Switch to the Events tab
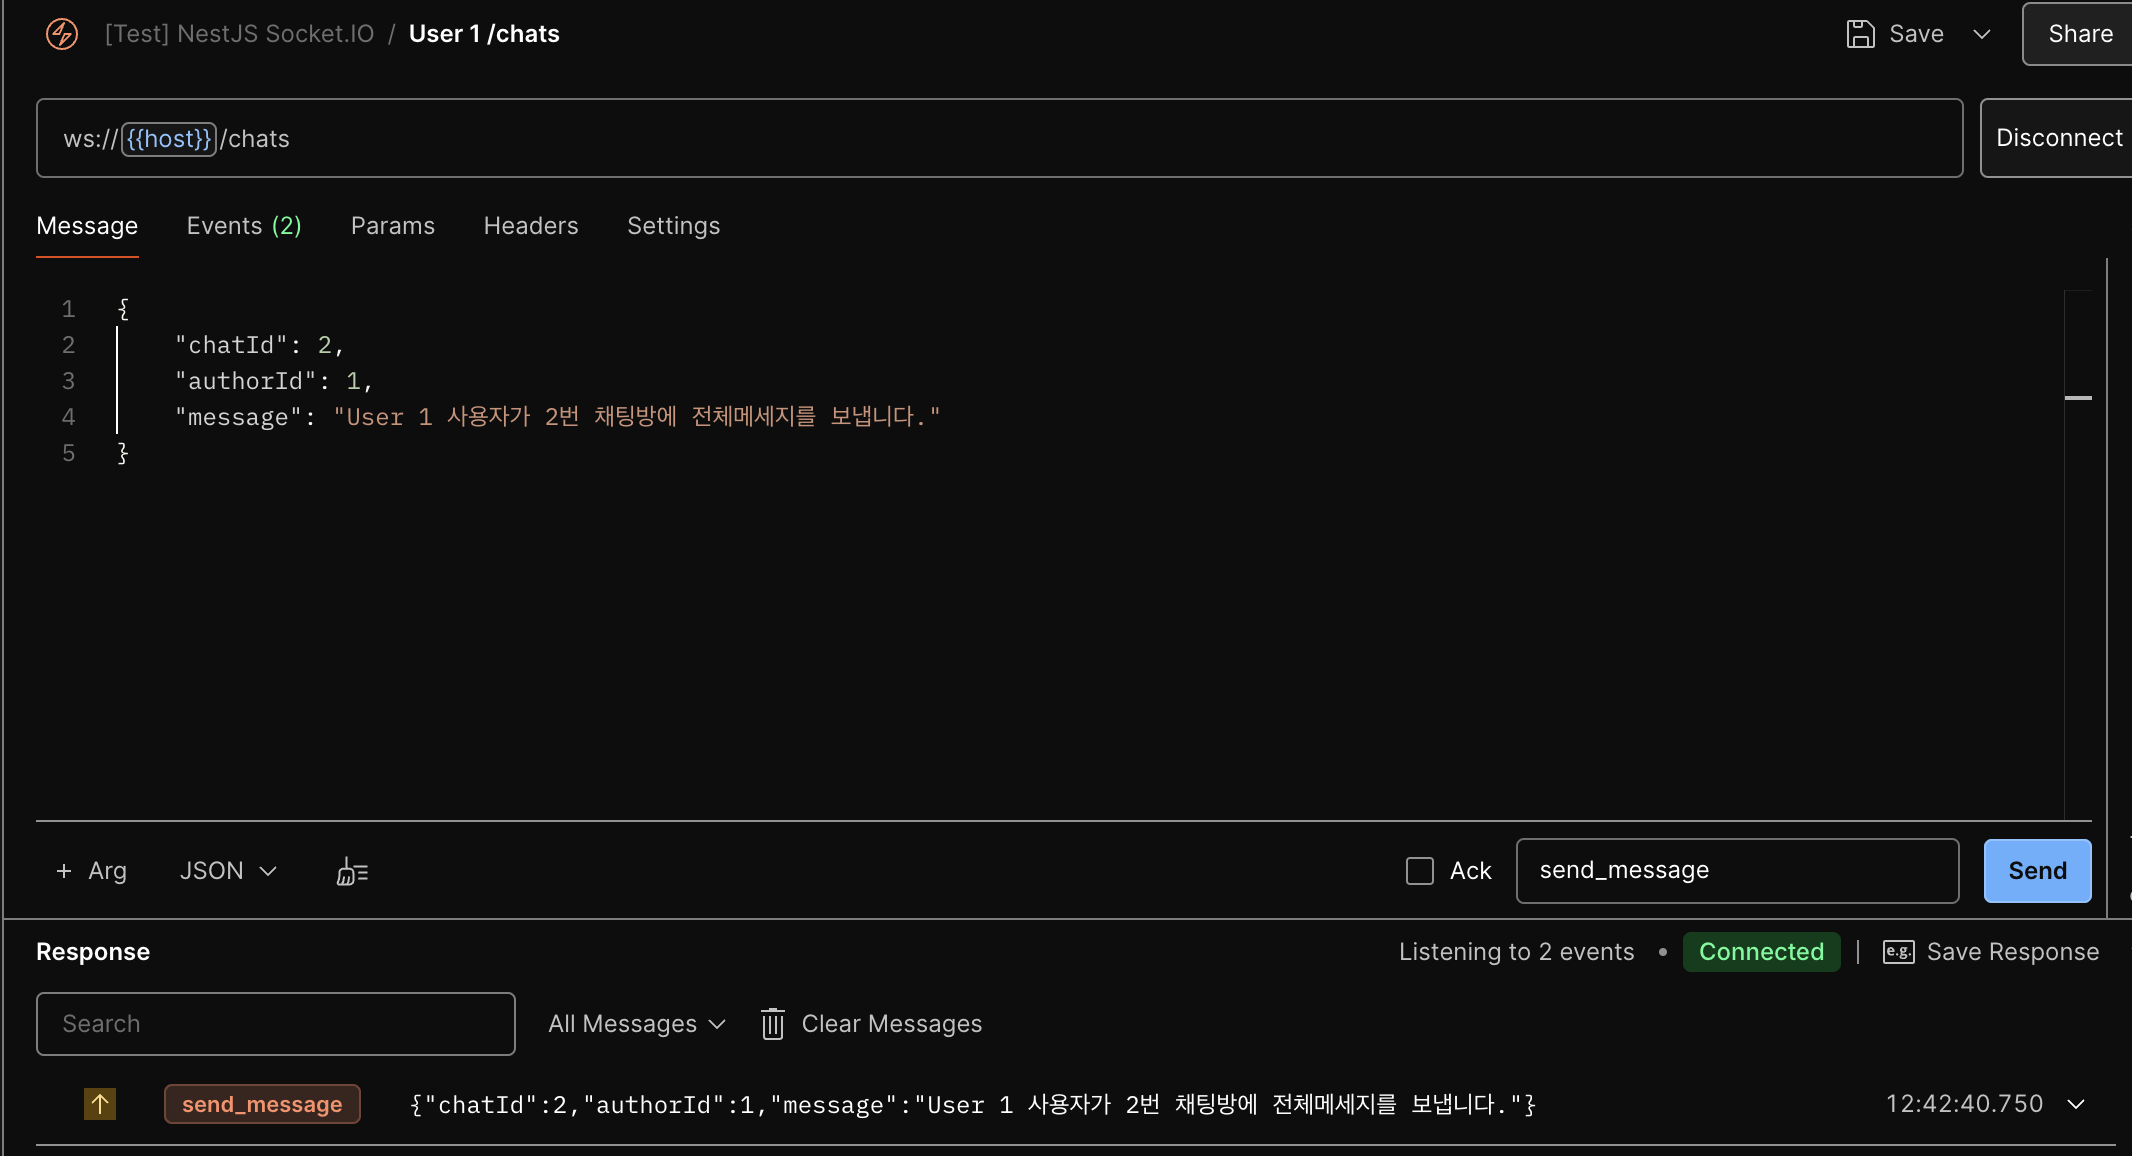 [243, 226]
